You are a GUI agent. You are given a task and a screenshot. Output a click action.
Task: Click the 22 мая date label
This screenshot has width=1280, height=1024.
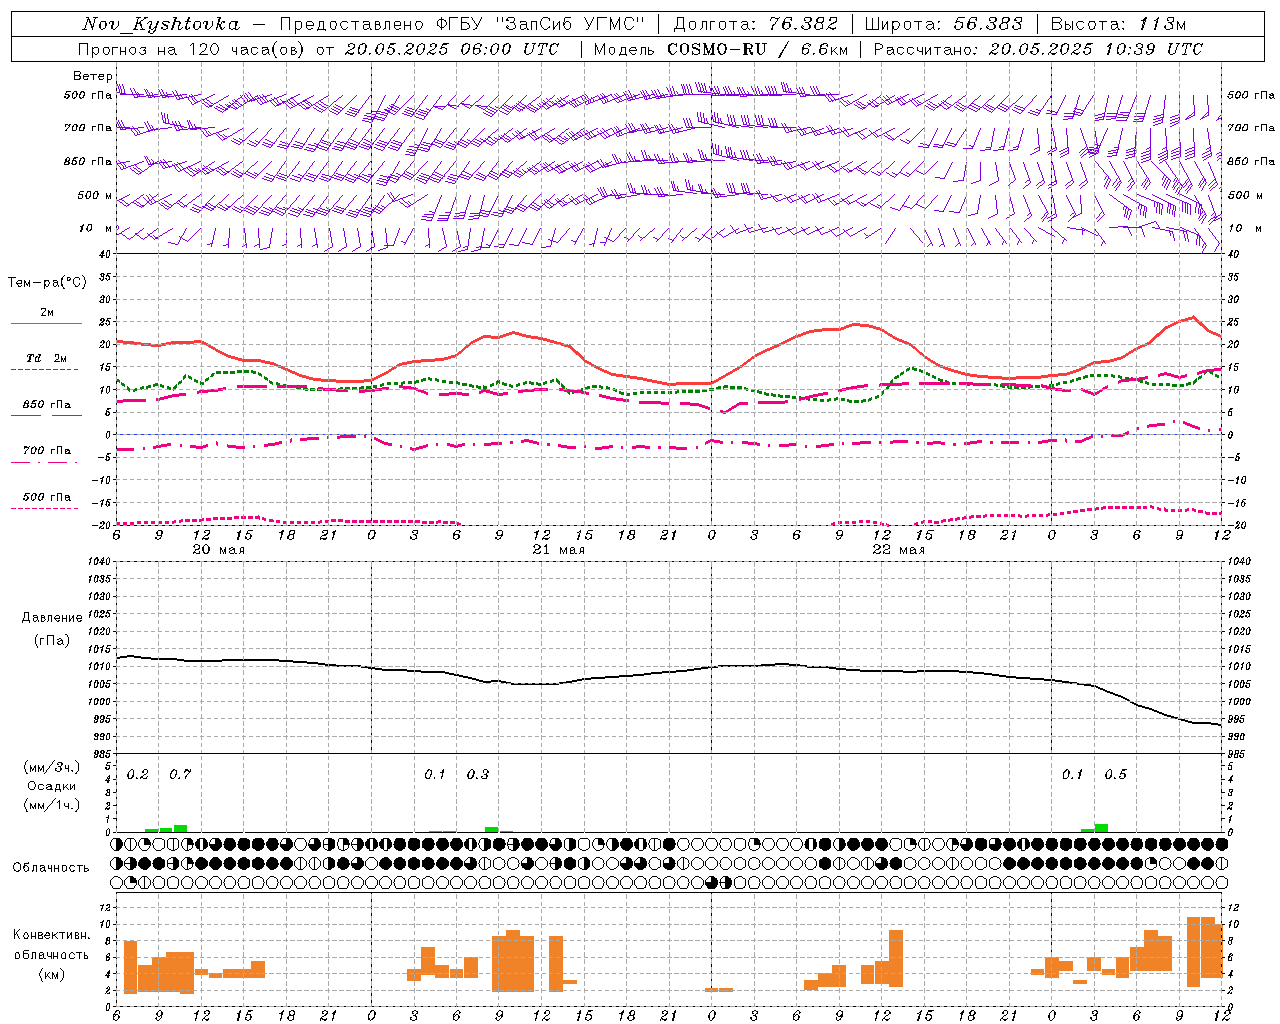click(x=898, y=550)
